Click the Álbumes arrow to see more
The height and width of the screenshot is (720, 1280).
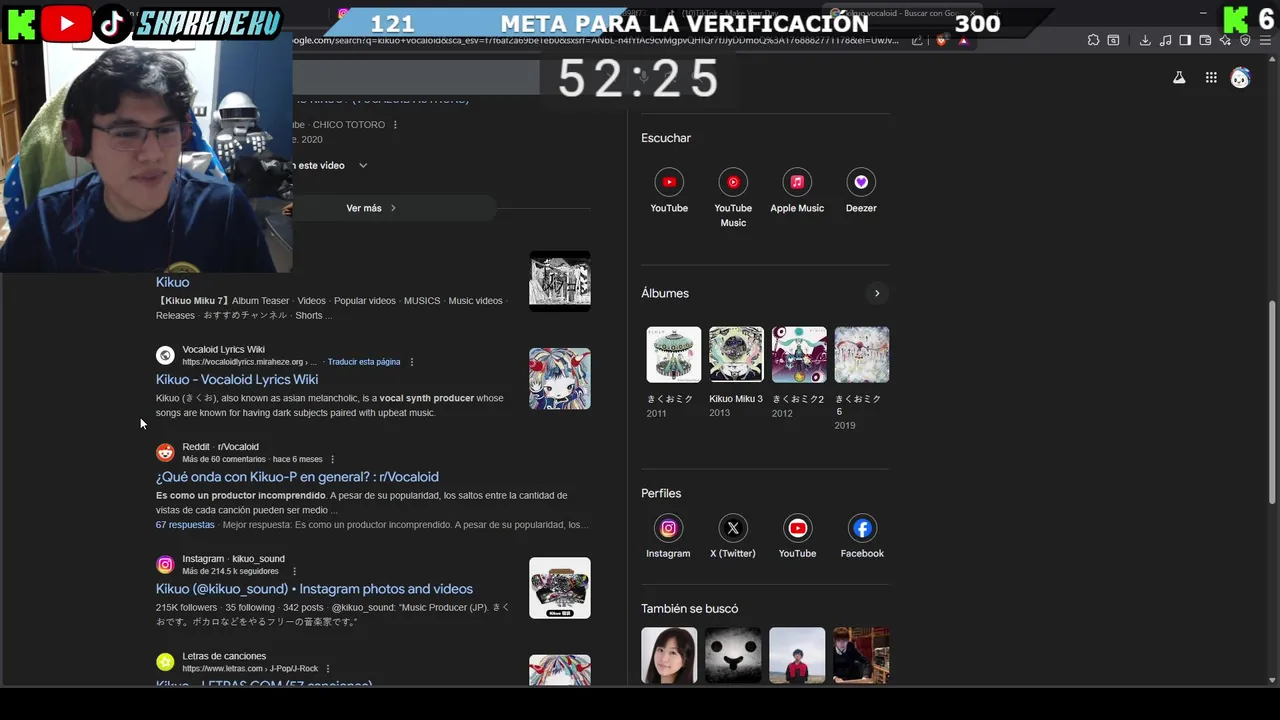click(877, 293)
